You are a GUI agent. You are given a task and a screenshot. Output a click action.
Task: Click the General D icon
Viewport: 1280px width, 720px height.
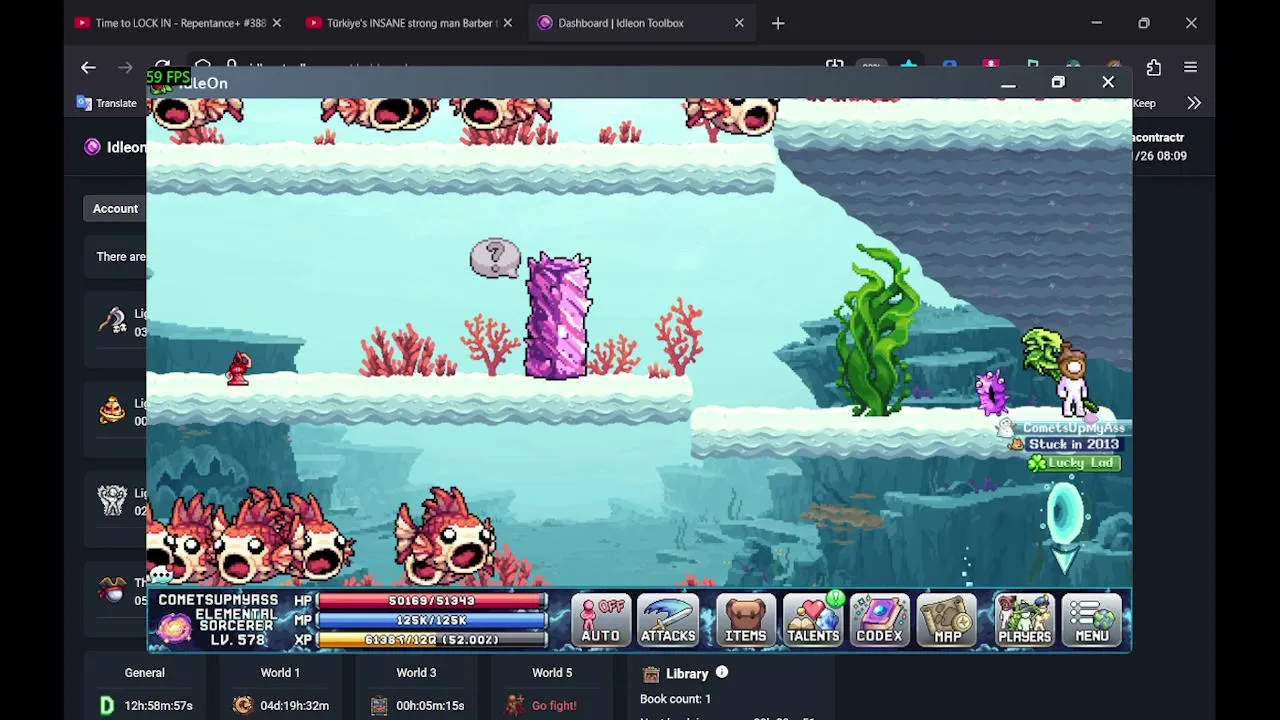point(107,706)
